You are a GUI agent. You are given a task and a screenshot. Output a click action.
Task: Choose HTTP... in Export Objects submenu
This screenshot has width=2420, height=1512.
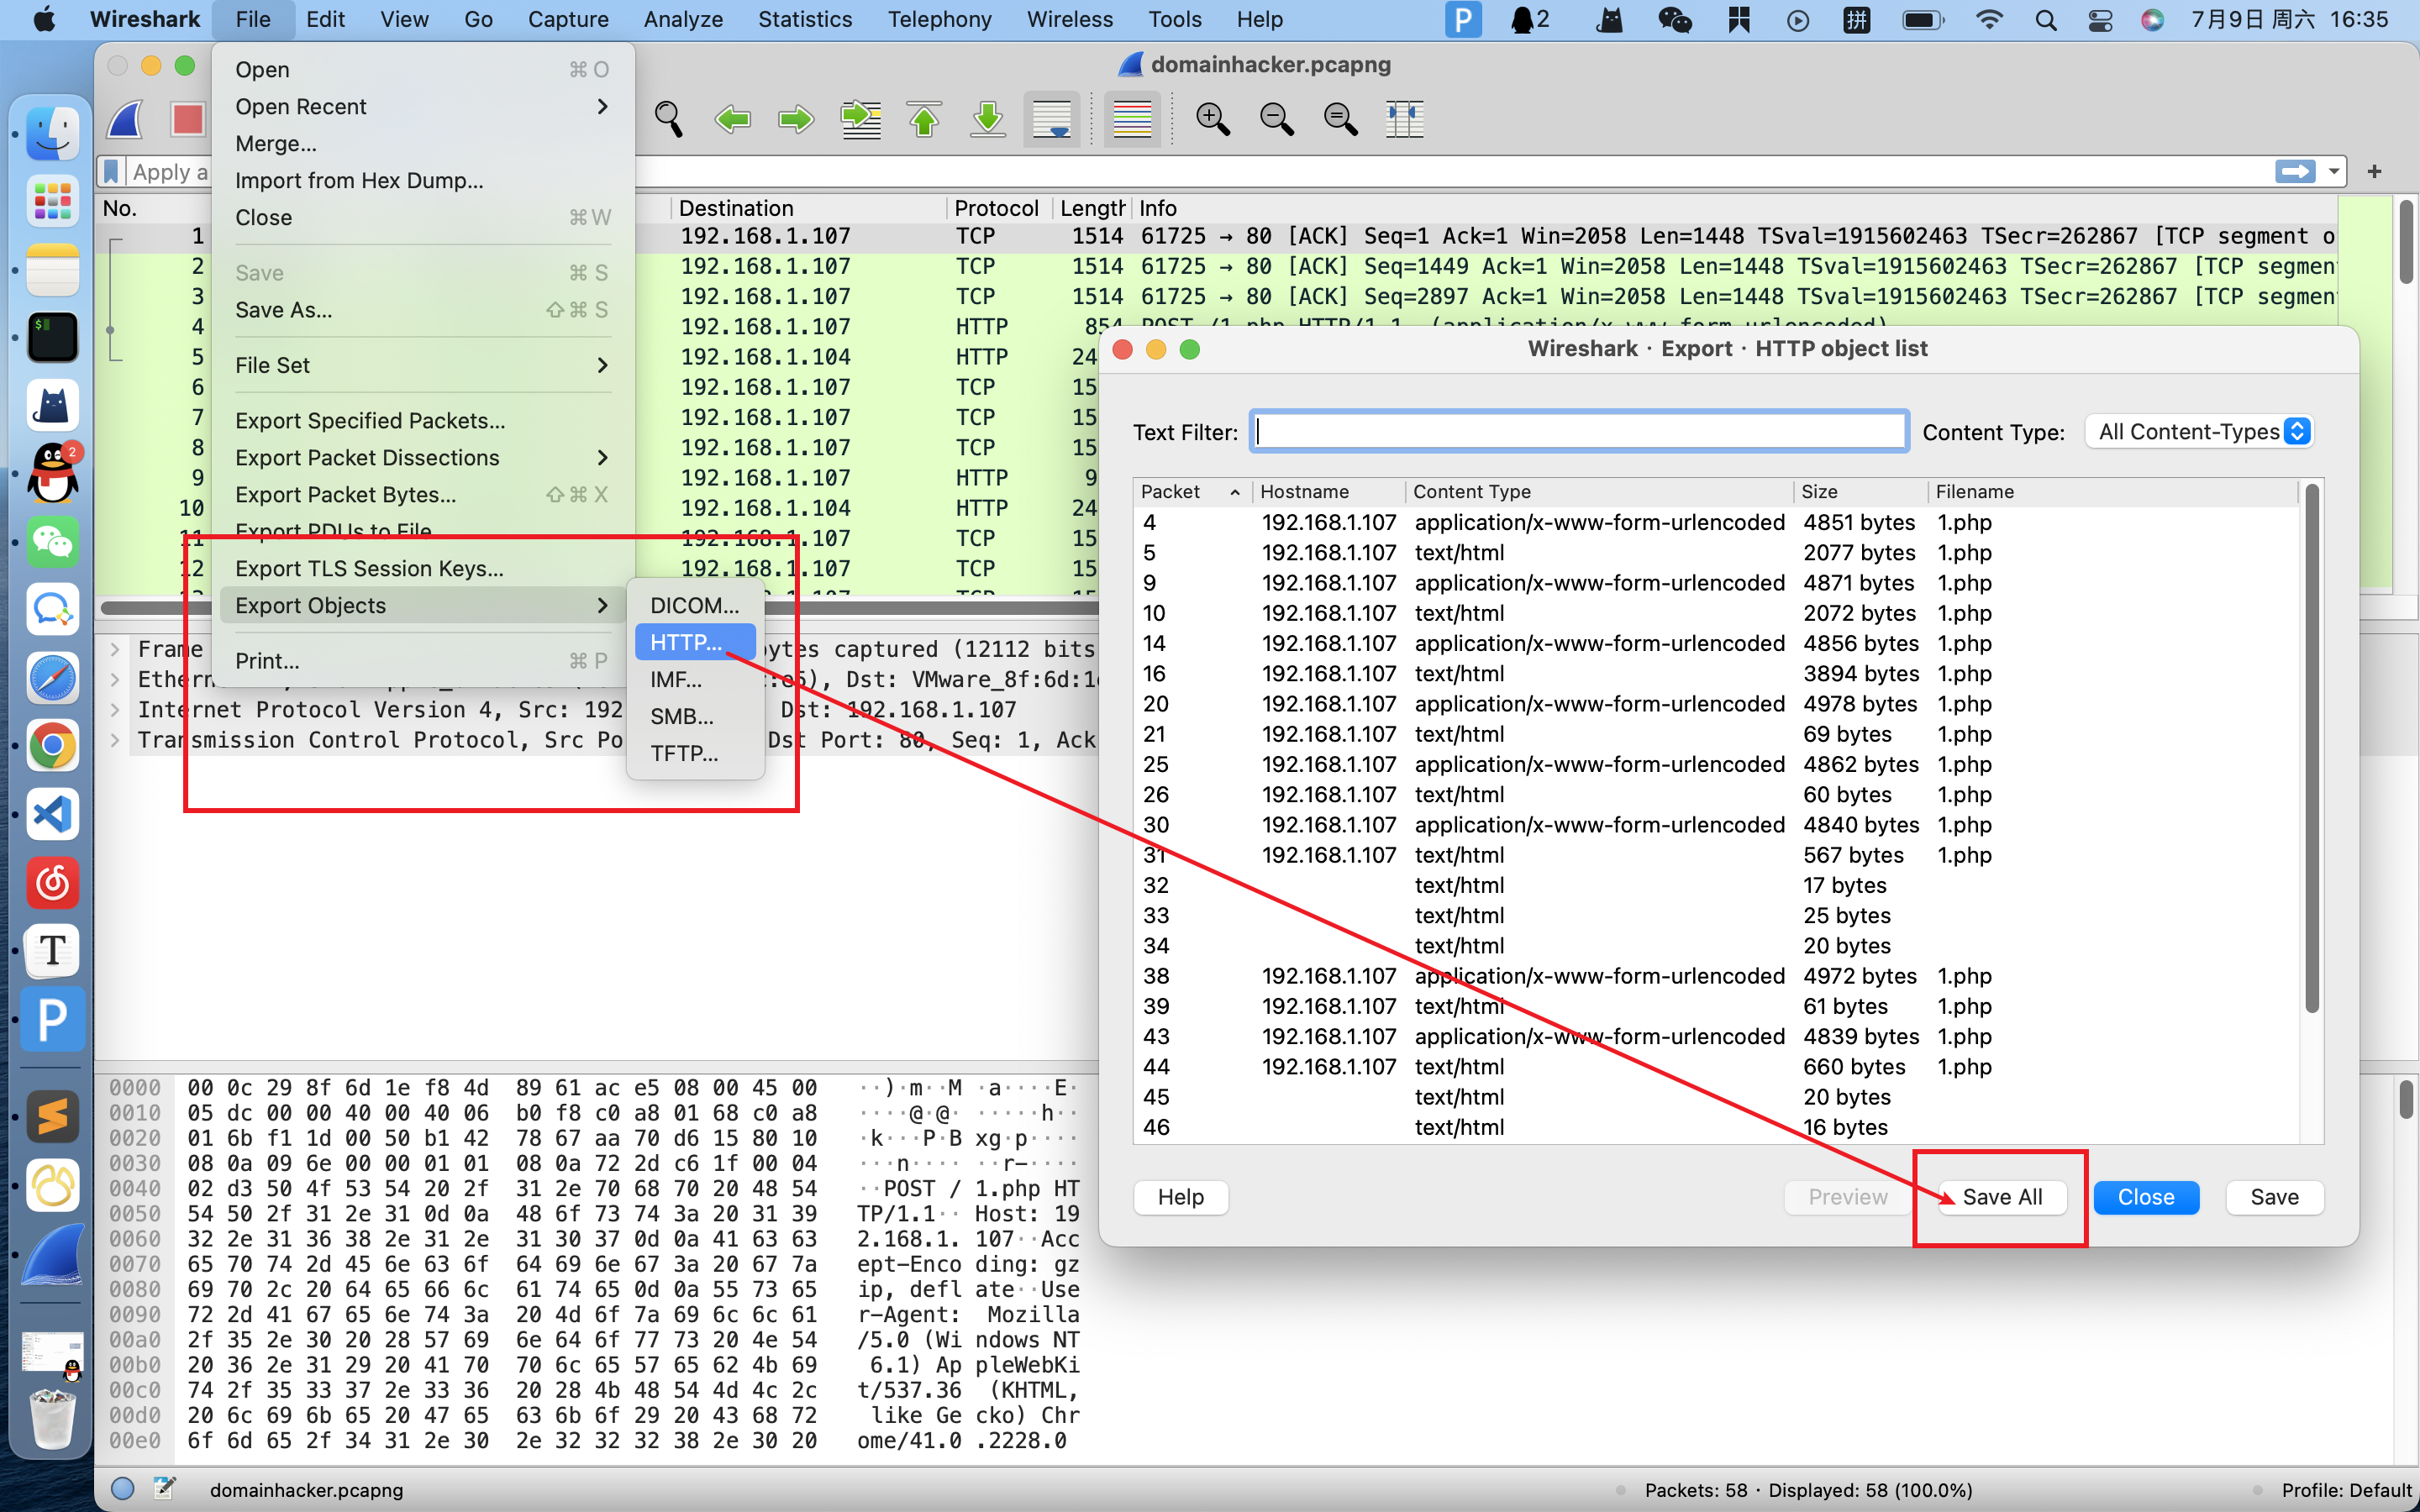[694, 642]
